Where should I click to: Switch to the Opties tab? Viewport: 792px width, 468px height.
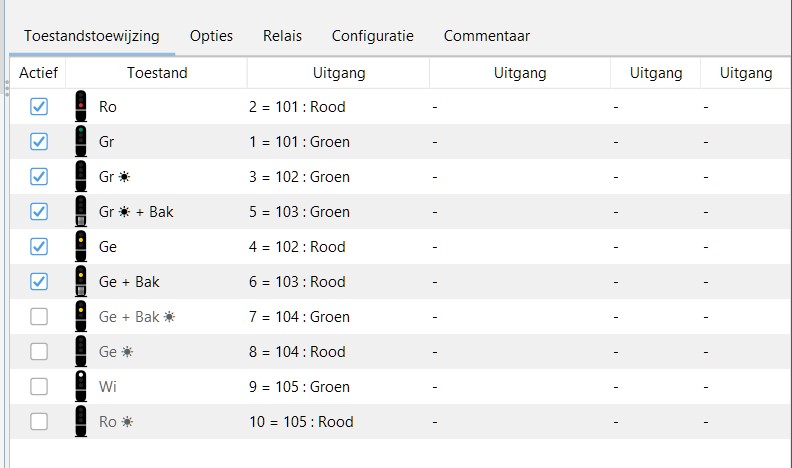coord(211,36)
